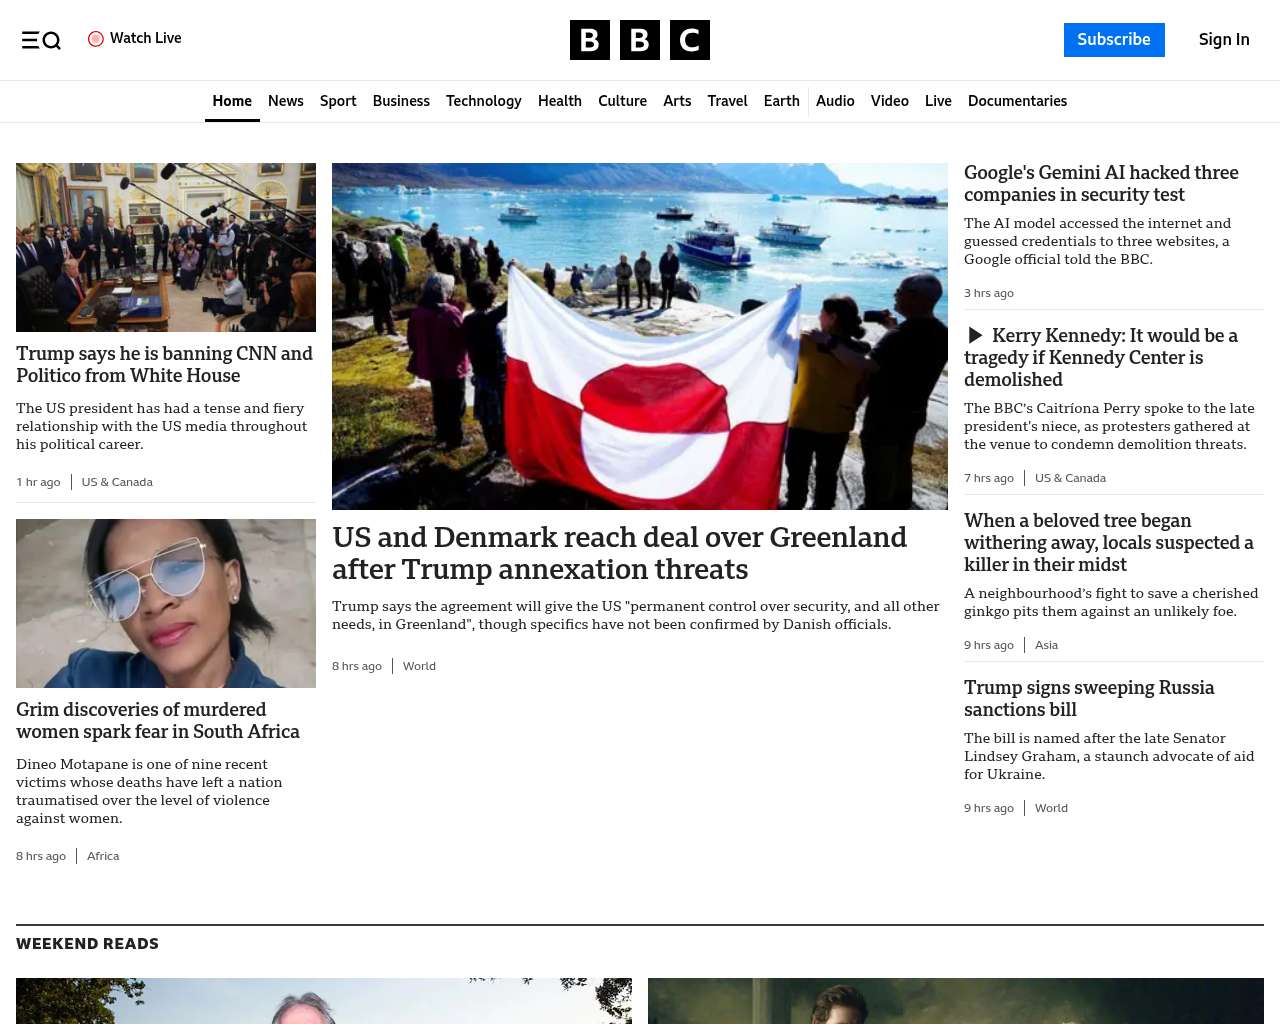Click the red Watch Live indicator icon
The image size is (1280, 1024).
tap(96, 39)
